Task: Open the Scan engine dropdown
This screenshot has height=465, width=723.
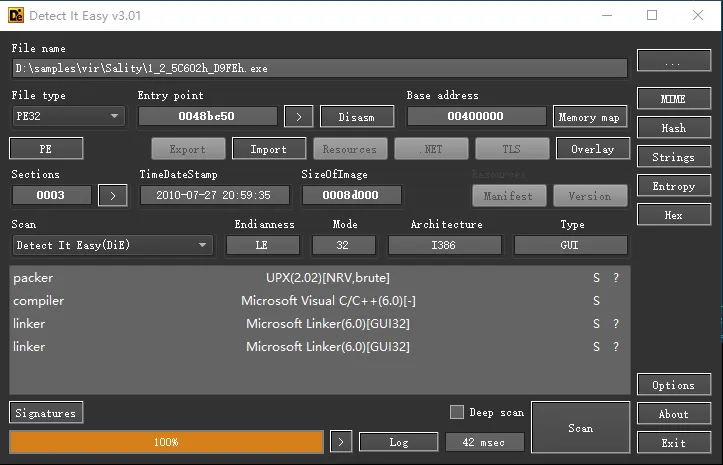Action: click(x=113, y=245)
